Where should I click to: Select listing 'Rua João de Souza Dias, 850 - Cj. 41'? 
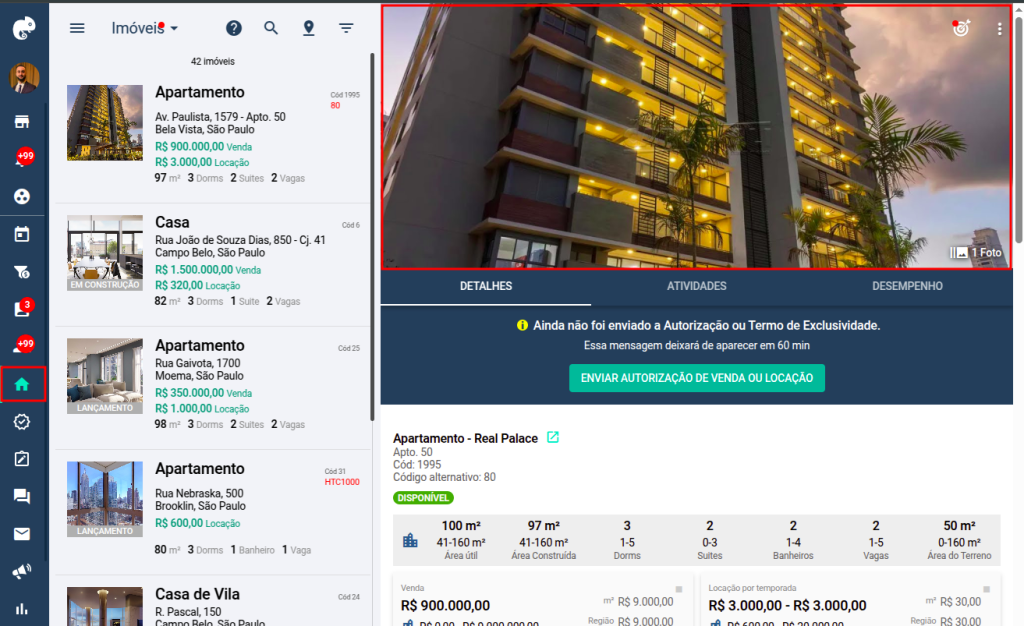(240, 240)
